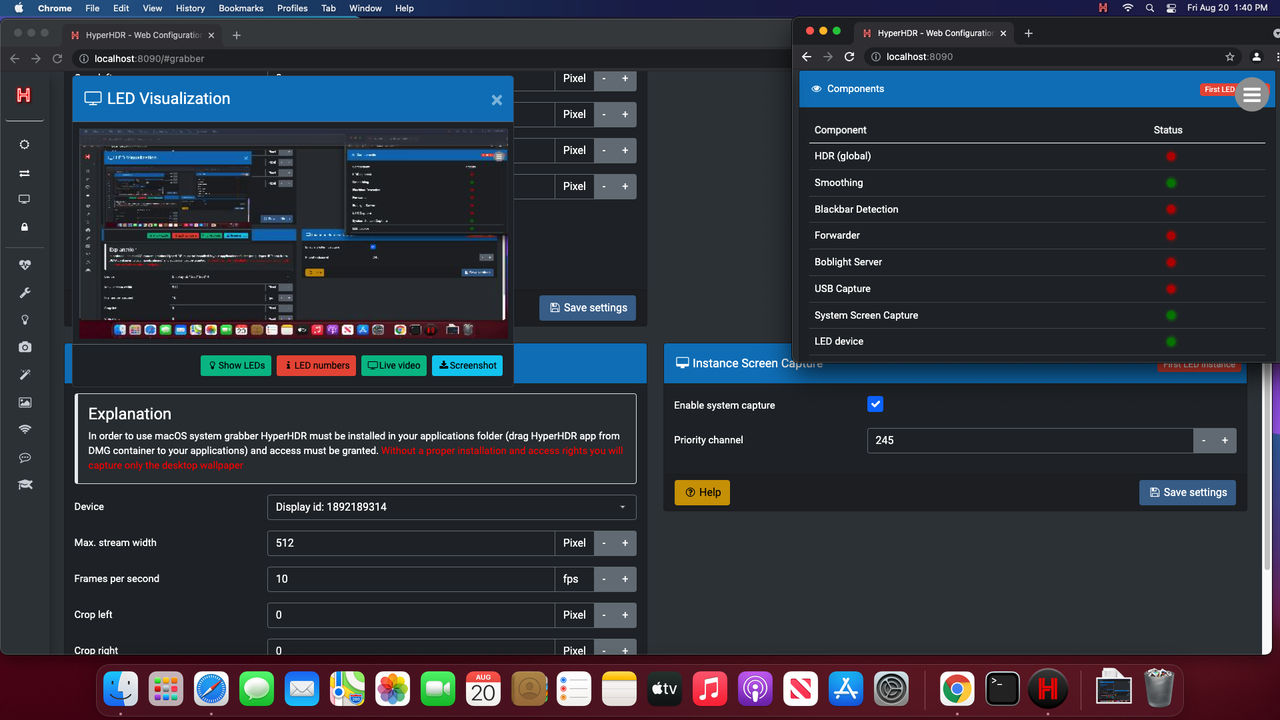1280x720 pixels.
Task: Open the sidebar lightbulb icon
Action: pos(25,320)
